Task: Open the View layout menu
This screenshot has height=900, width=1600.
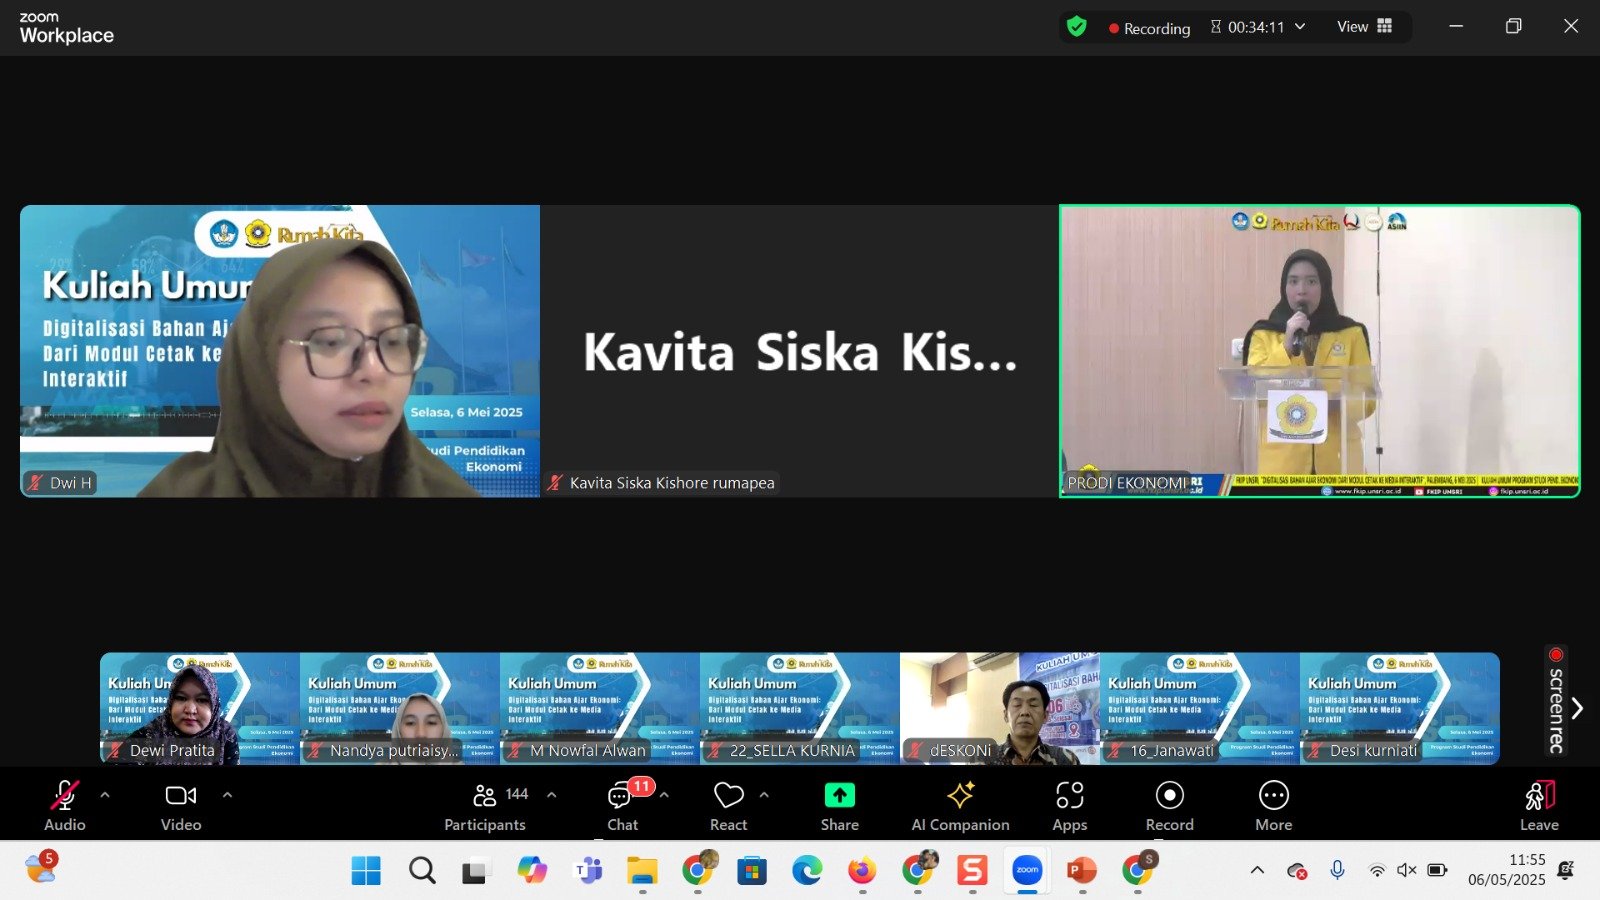Action: click(x=1365, y=27)
